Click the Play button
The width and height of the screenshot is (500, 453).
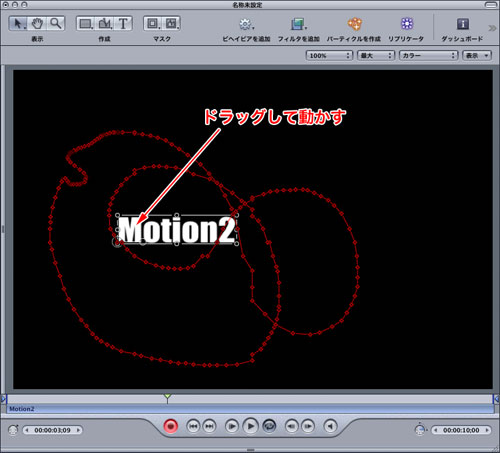[251, 426]
